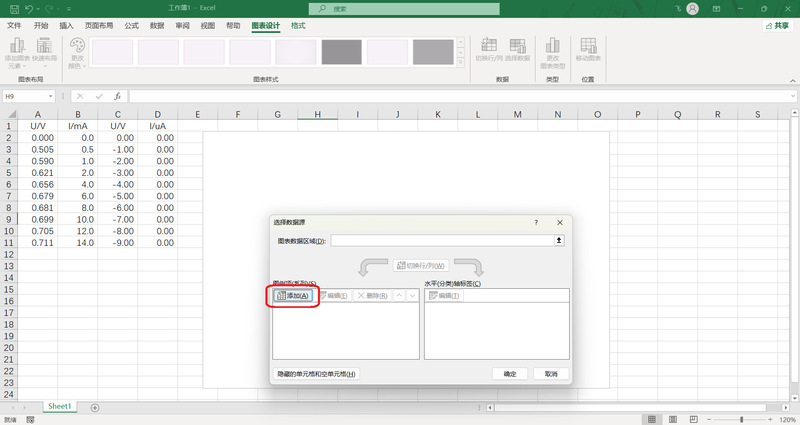Click the formula bar input field
The width and height of the screenshot is (800, 425).
coord(459,96)
